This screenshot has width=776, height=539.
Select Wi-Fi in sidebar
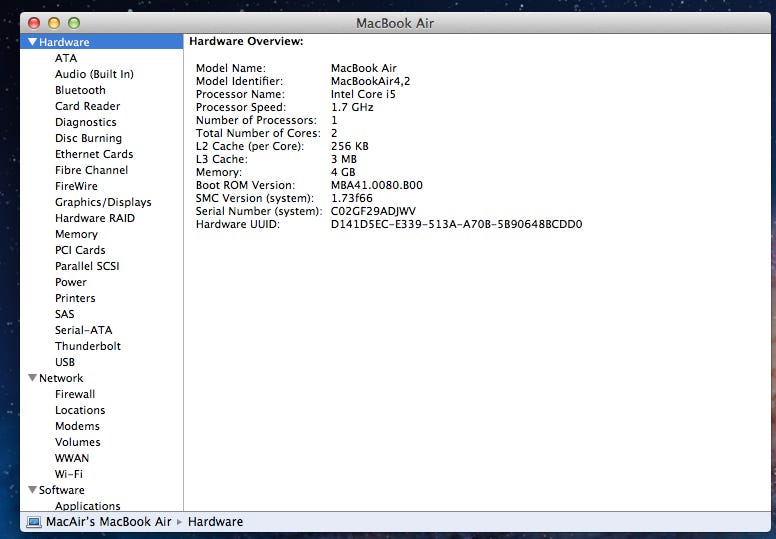[69, 474]
